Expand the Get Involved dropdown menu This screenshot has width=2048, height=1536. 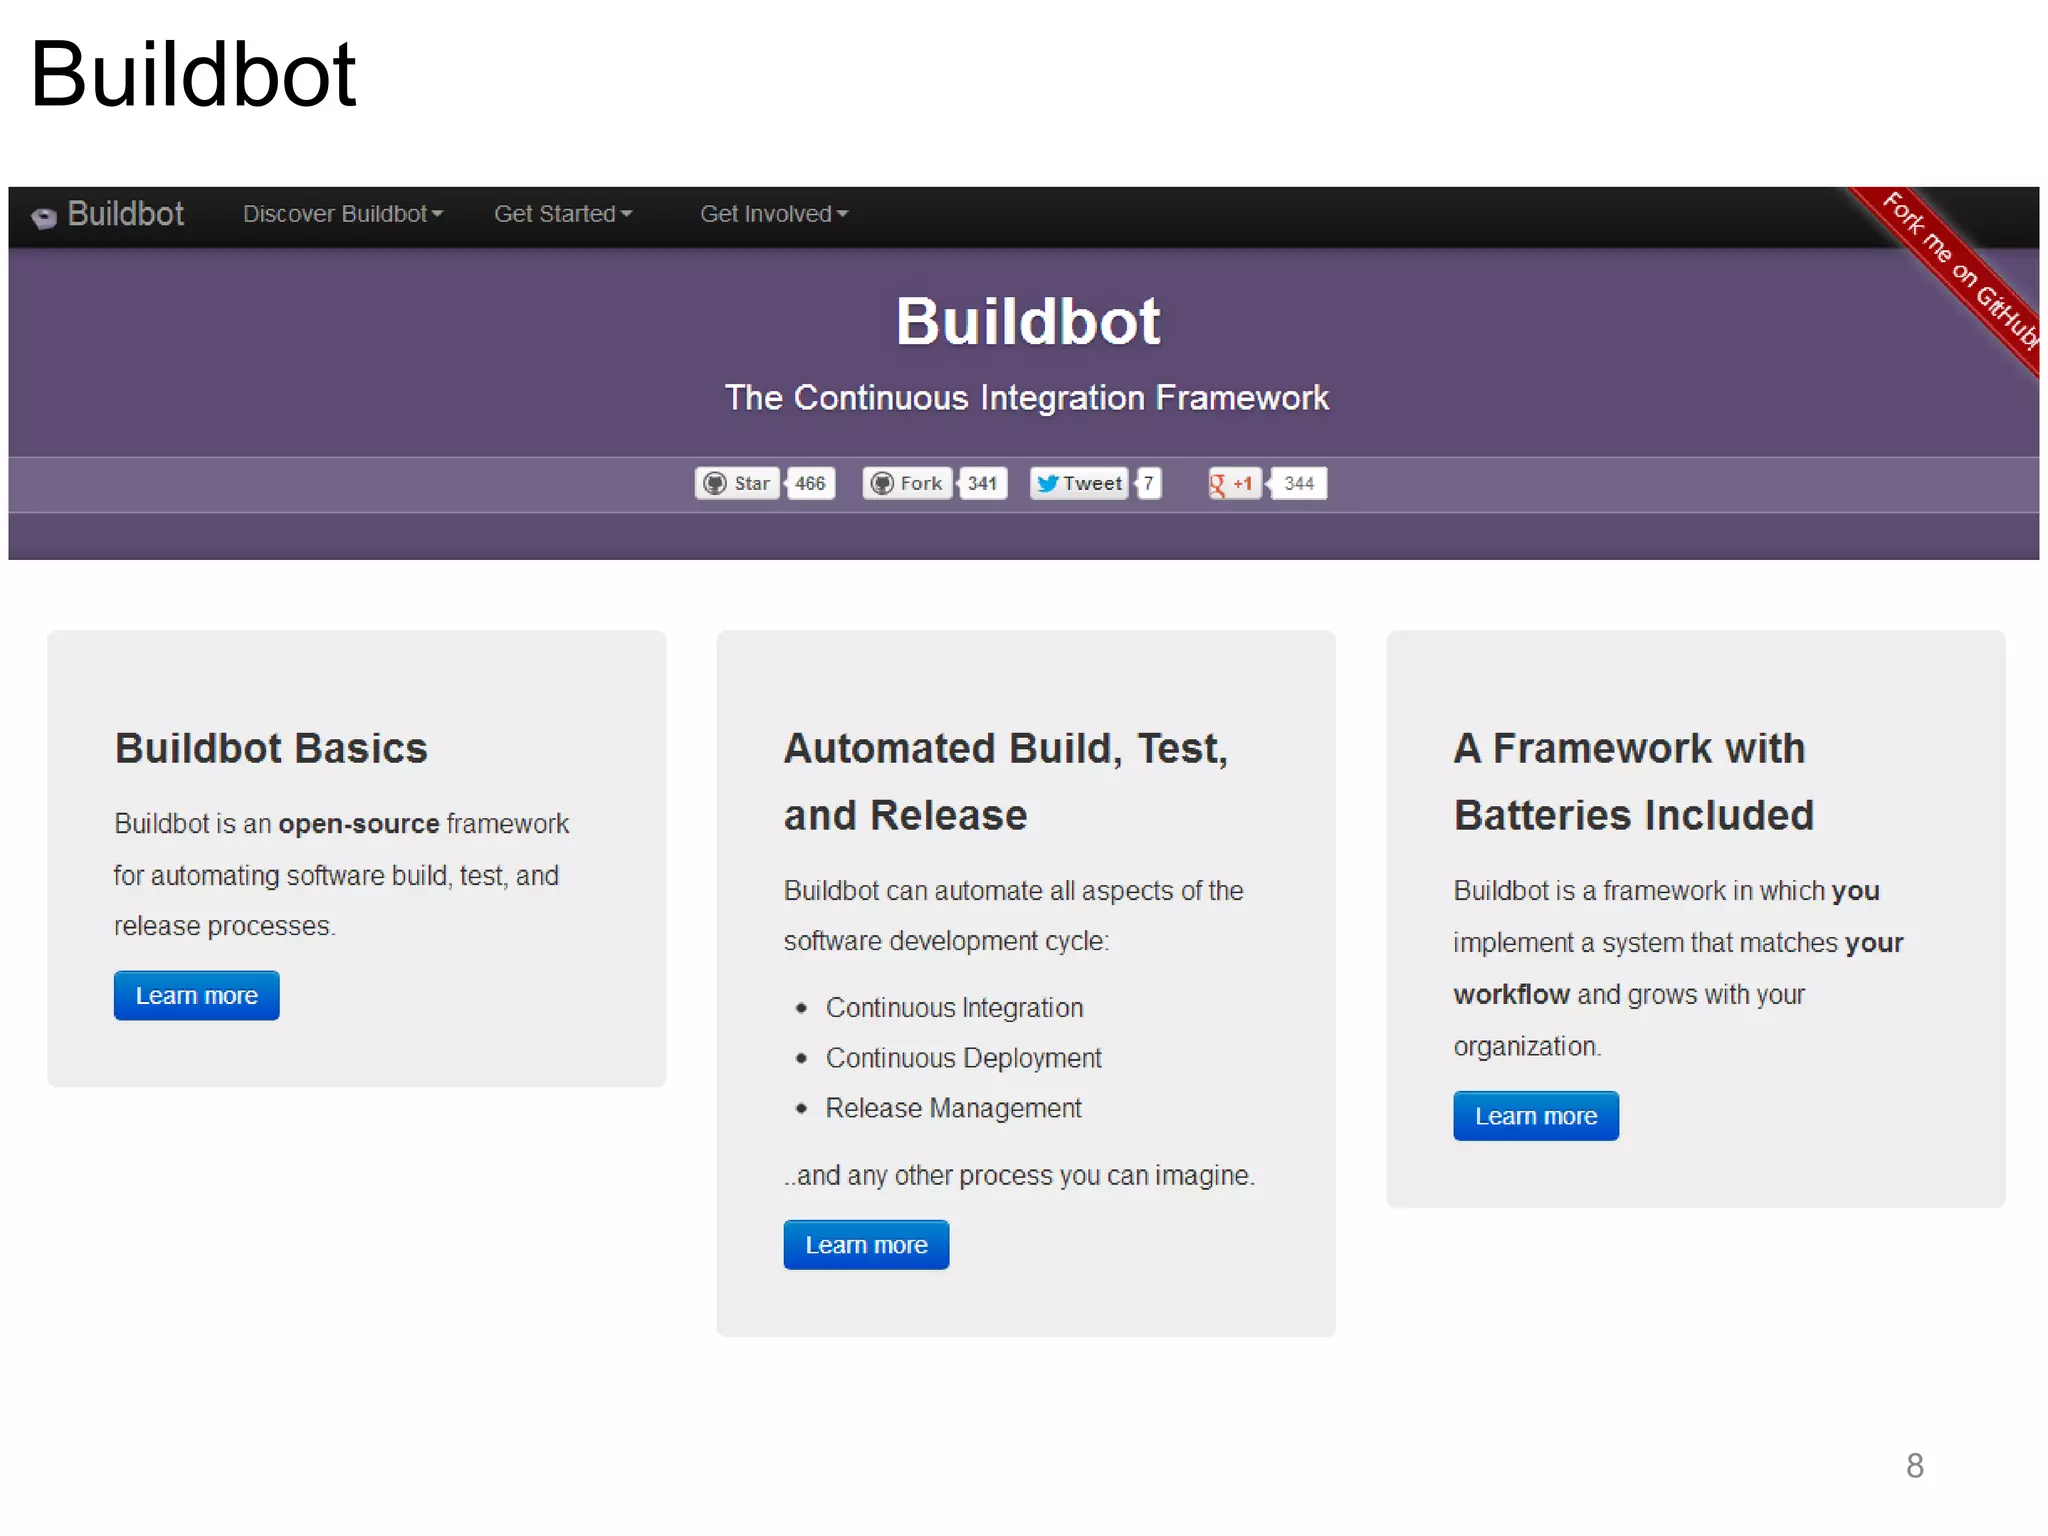(x=774, y=214)
